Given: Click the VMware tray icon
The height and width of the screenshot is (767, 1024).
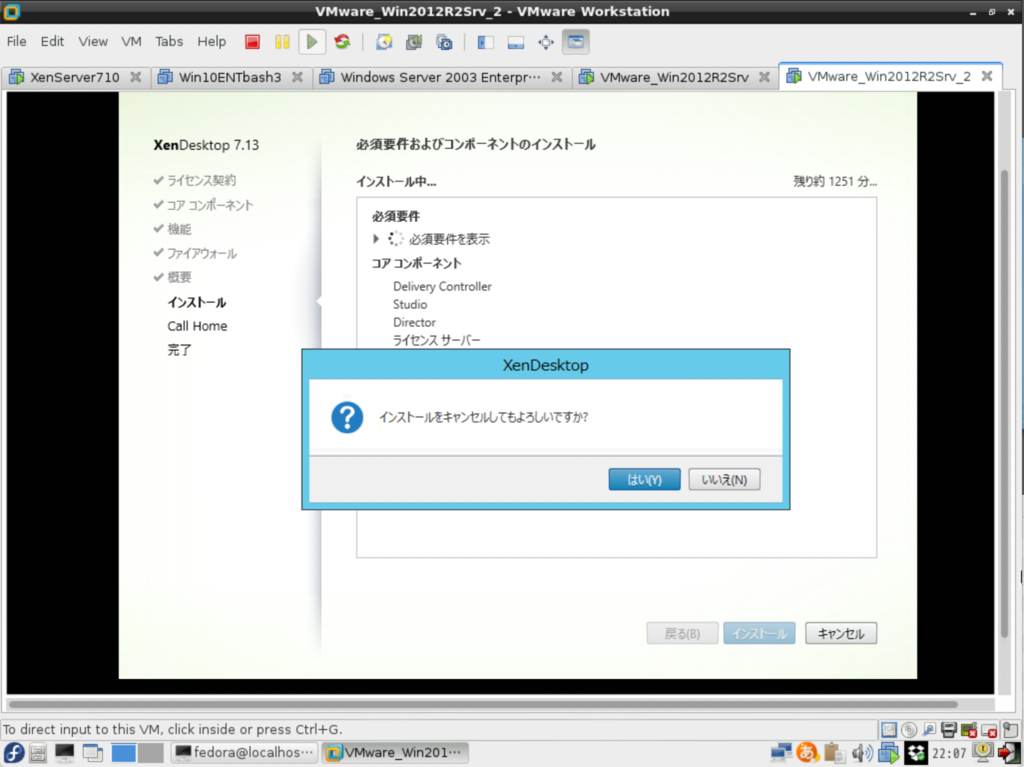Looking at the screenshot, I should tap(889, 753).
